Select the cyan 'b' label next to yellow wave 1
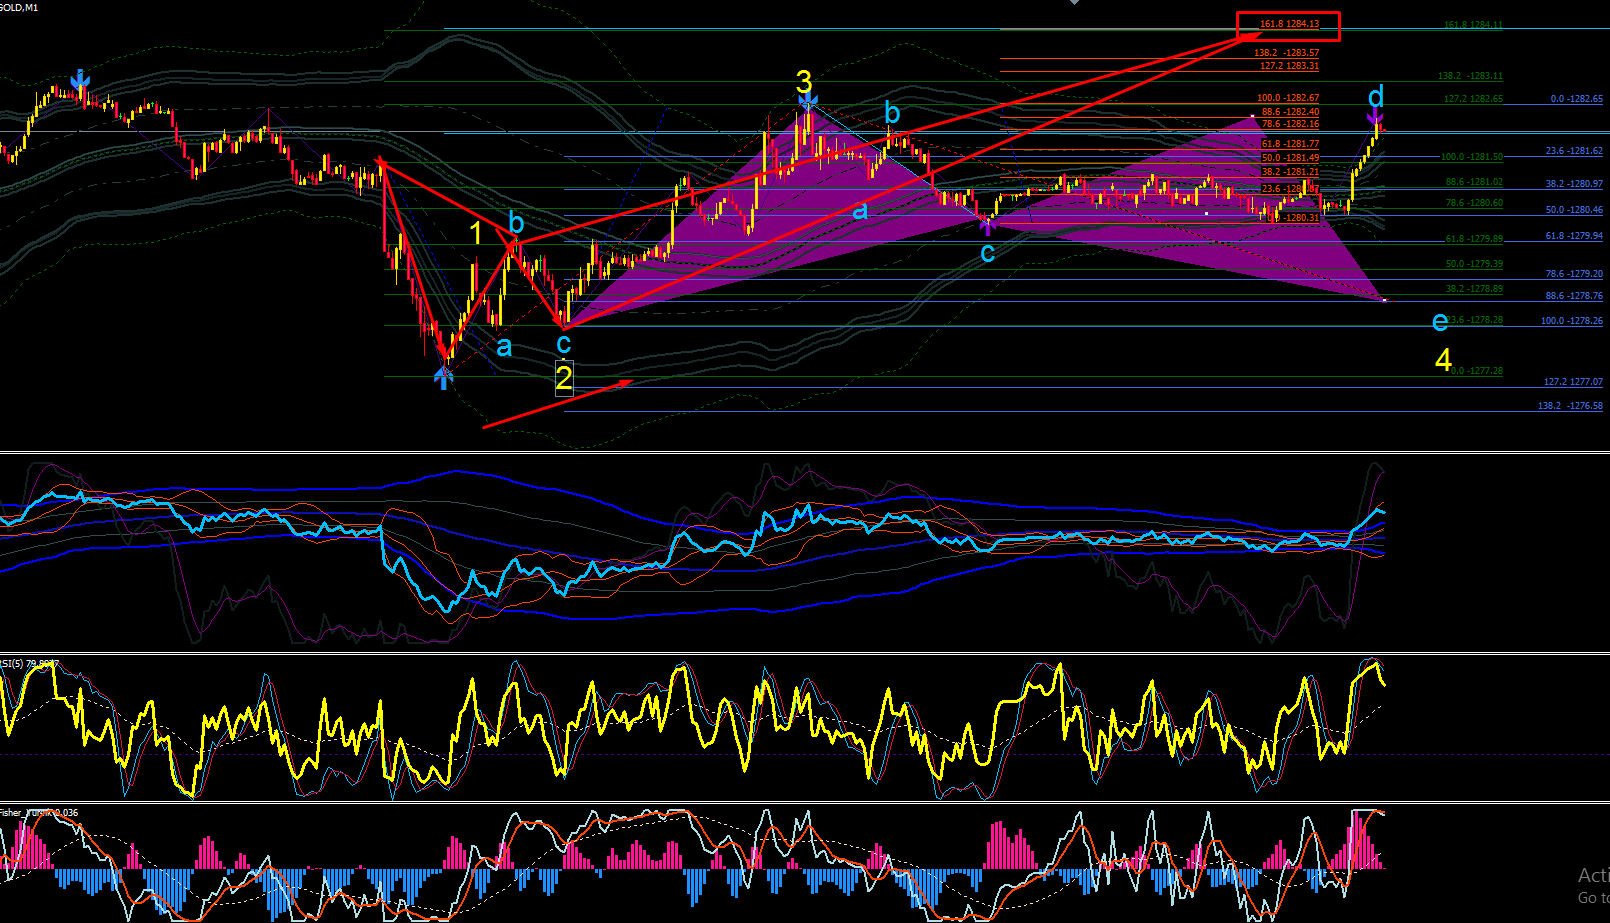Image resolution: width=1610 pixels, height=923 pixels. pyautogui.click(x=516, y=223)
